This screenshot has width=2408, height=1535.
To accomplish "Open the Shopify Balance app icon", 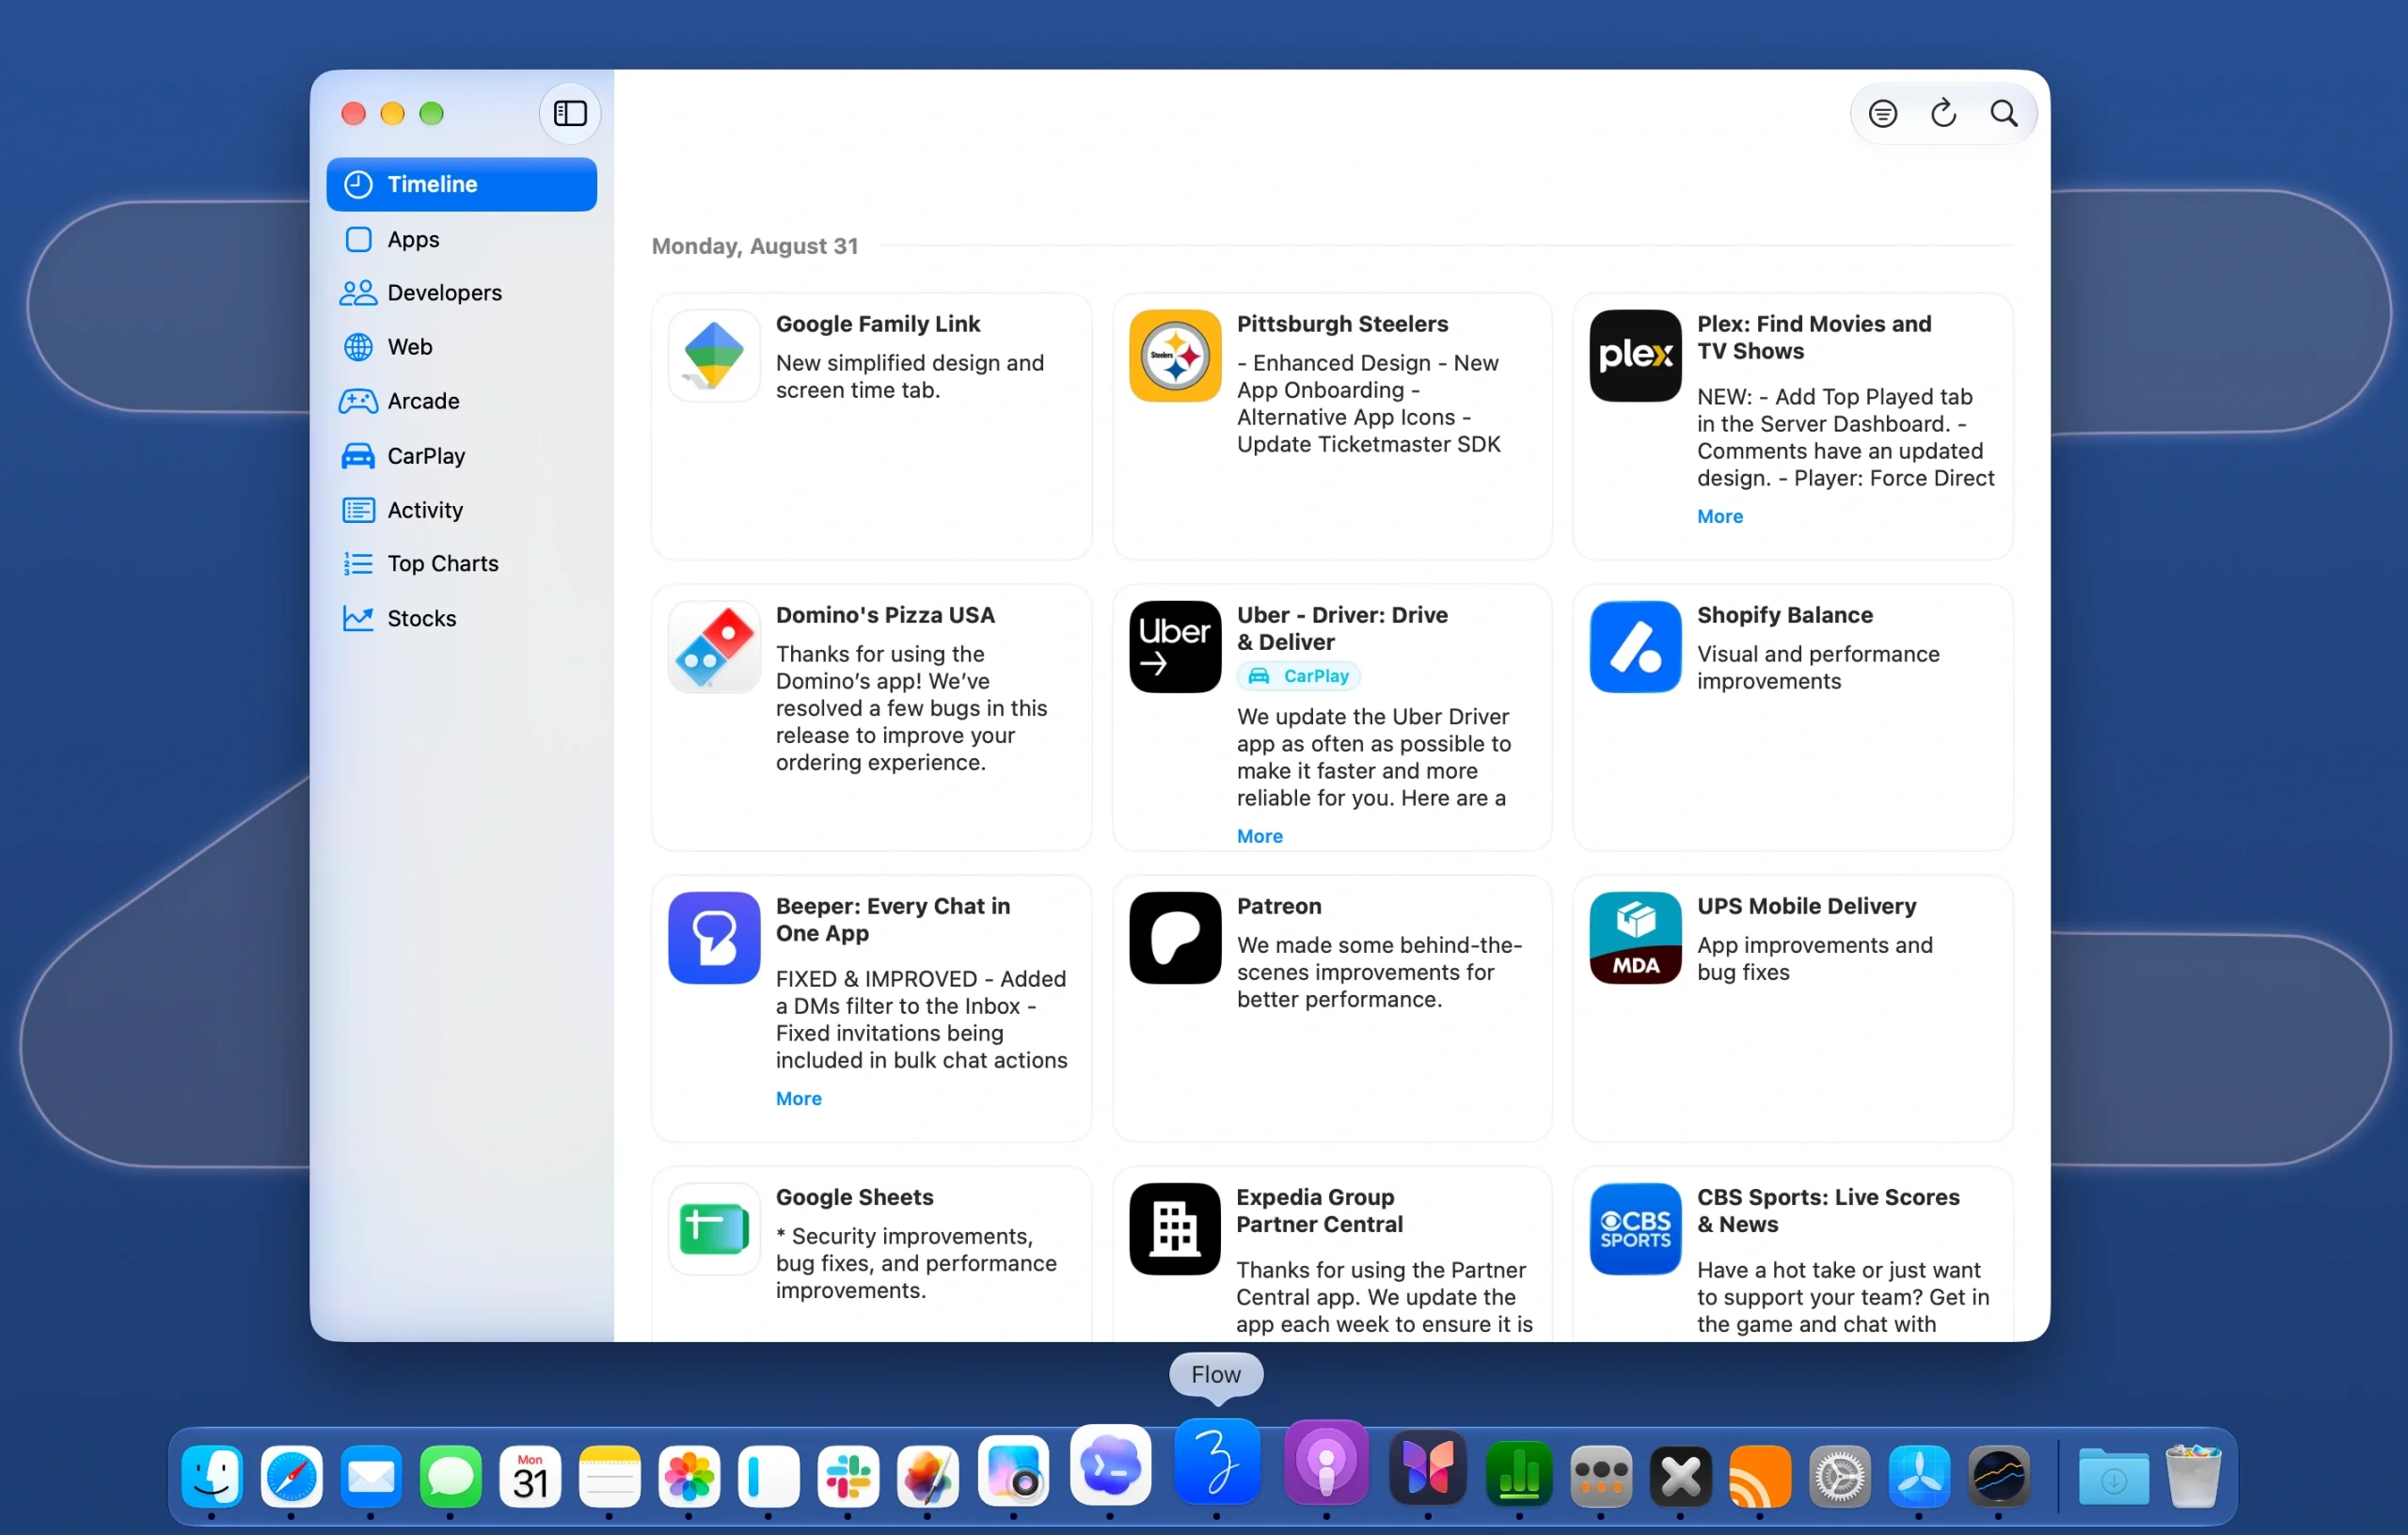I will tap(1635, 647).
